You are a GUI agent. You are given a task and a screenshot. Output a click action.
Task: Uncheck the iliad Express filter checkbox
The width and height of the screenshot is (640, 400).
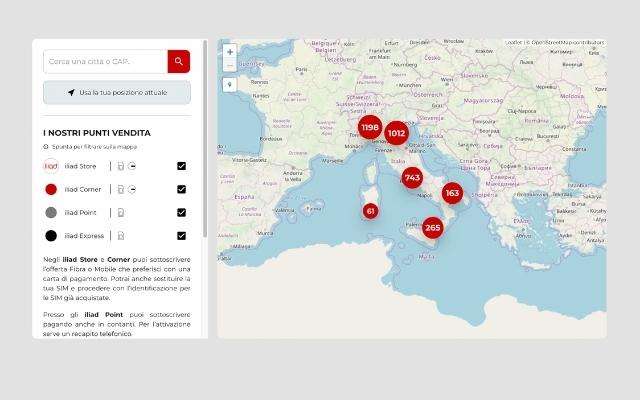tap(182, 236)
